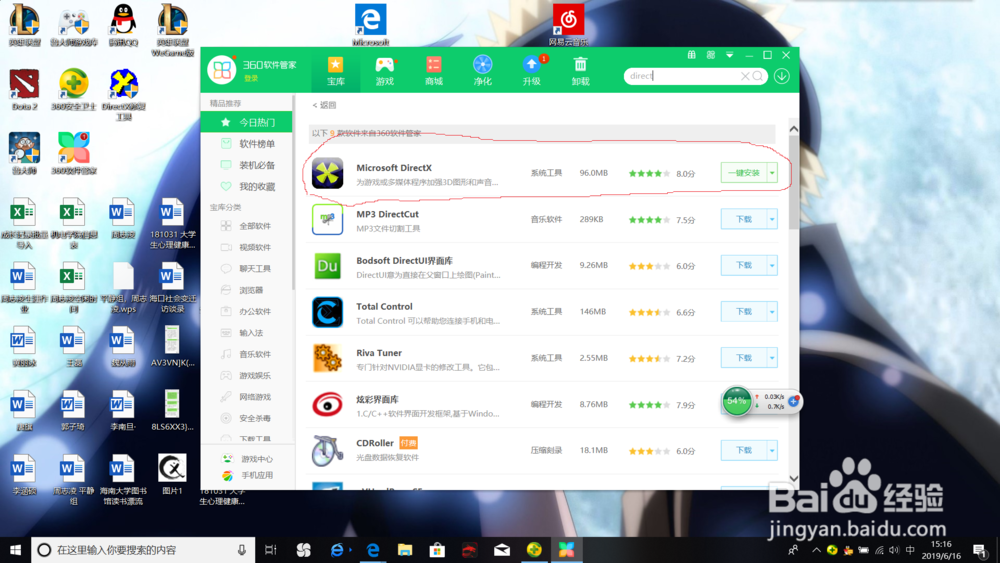The image size is (1000, 563).
Task: Click the results list scrollbar down arrow
Action: click(793, 478)
